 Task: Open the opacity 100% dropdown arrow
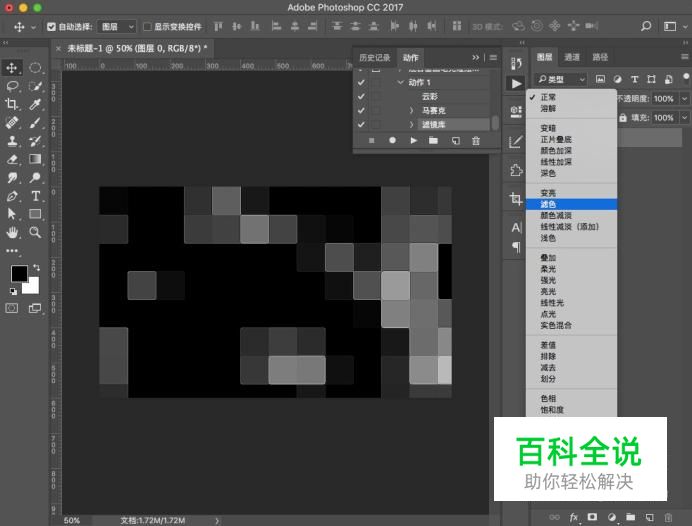point(684,98)
